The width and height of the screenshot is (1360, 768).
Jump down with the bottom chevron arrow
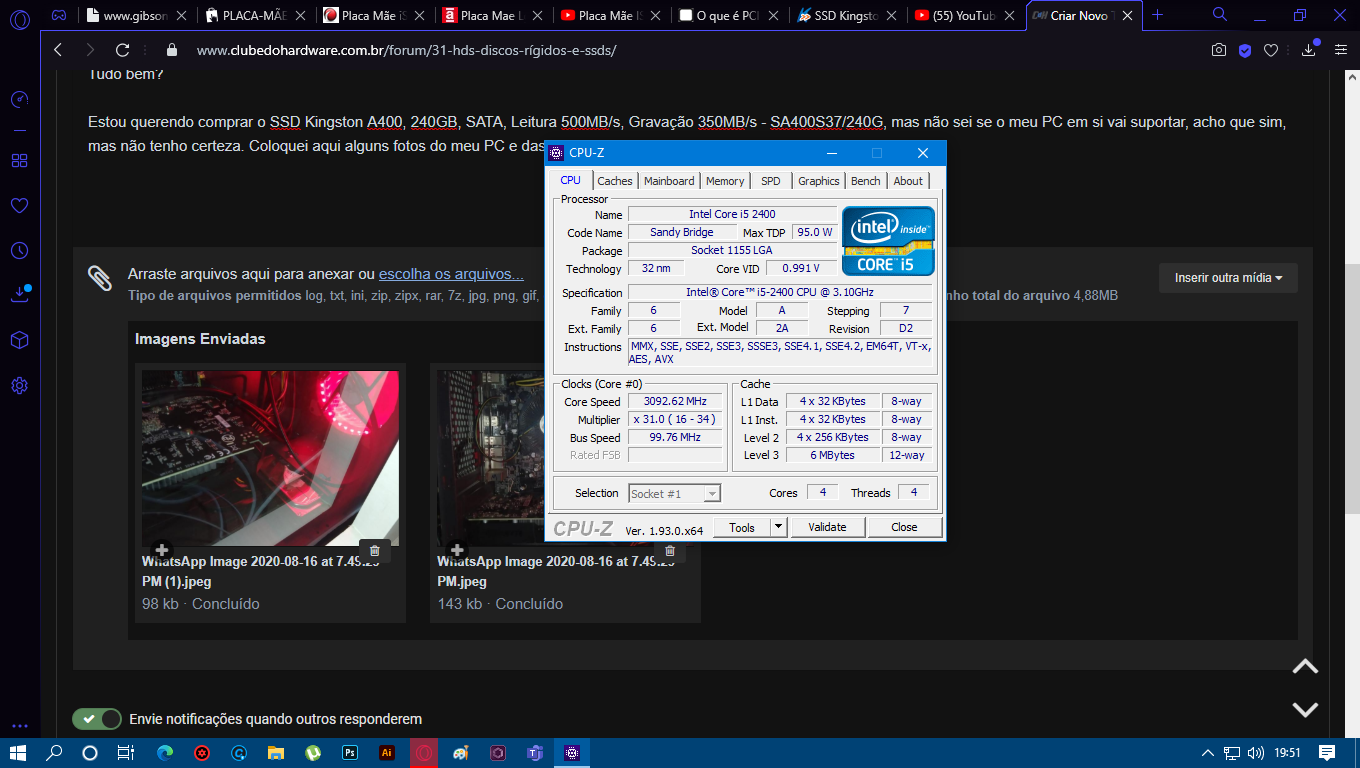(x=1305, y=709)
